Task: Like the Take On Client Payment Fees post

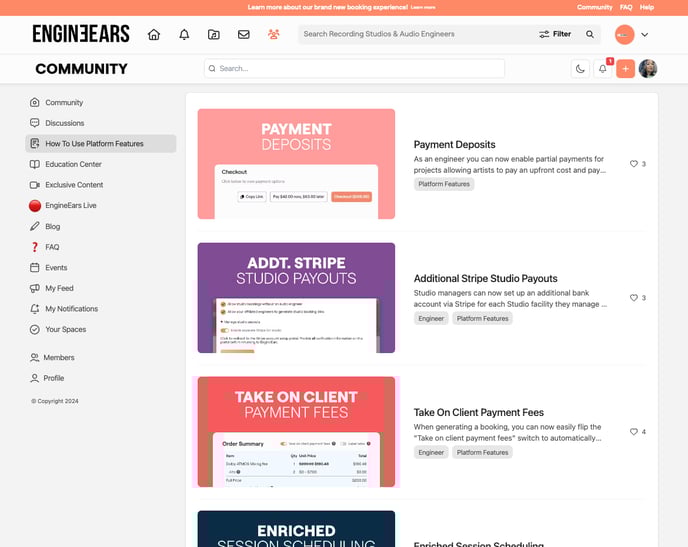Action: [x=633, y=432]
